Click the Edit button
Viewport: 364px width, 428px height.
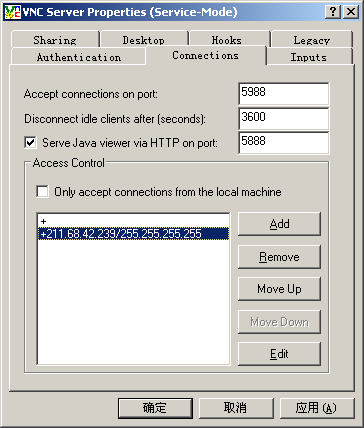(x=279, y=354)
